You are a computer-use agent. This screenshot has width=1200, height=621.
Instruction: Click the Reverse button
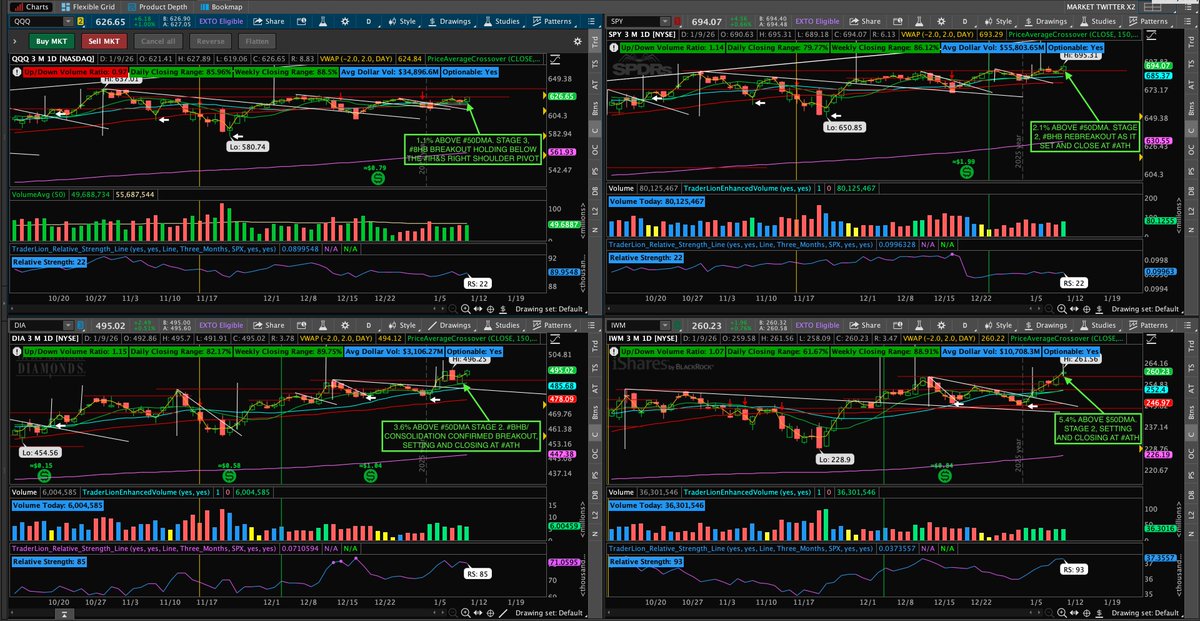(x=210, y=41)
